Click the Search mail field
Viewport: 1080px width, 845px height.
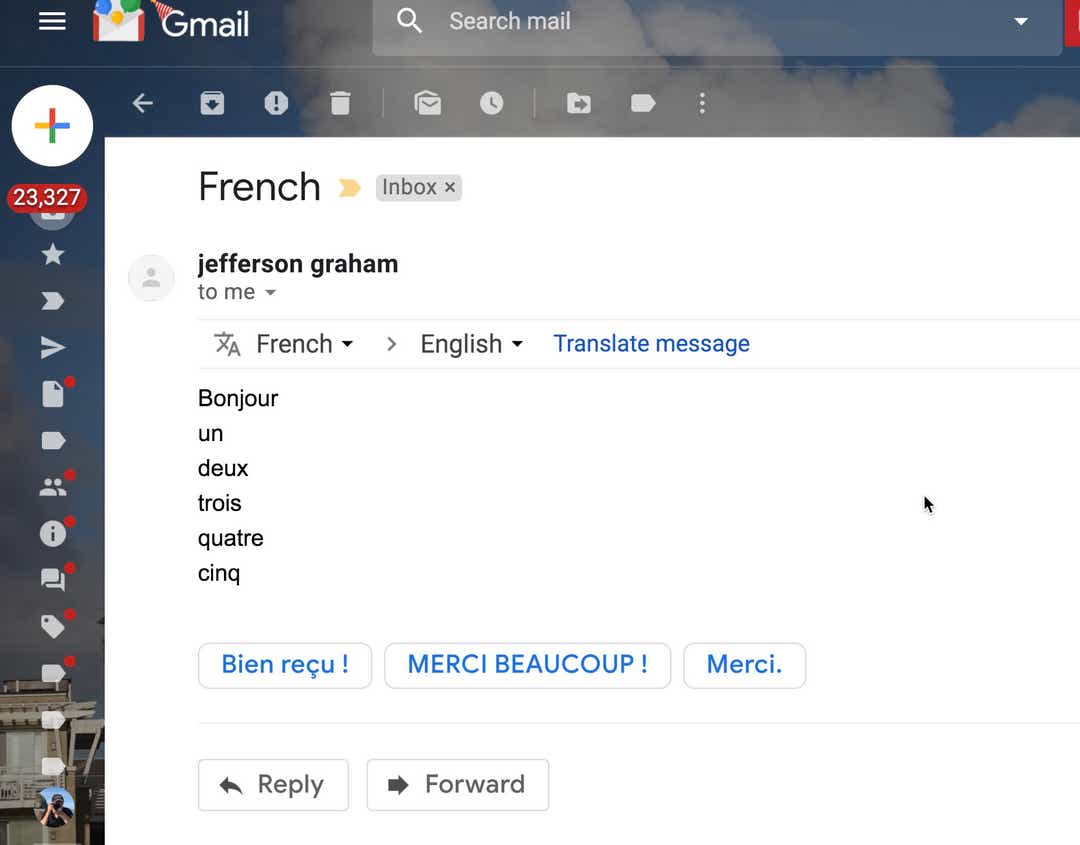[716, 23]
